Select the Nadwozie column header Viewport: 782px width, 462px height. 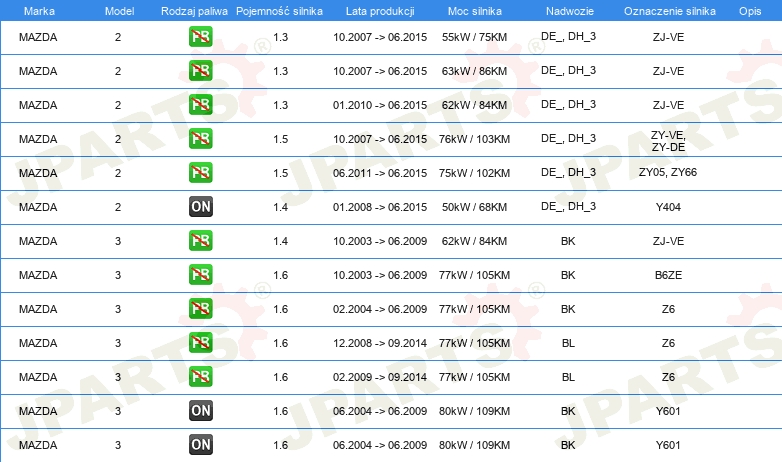click(570, 11)
